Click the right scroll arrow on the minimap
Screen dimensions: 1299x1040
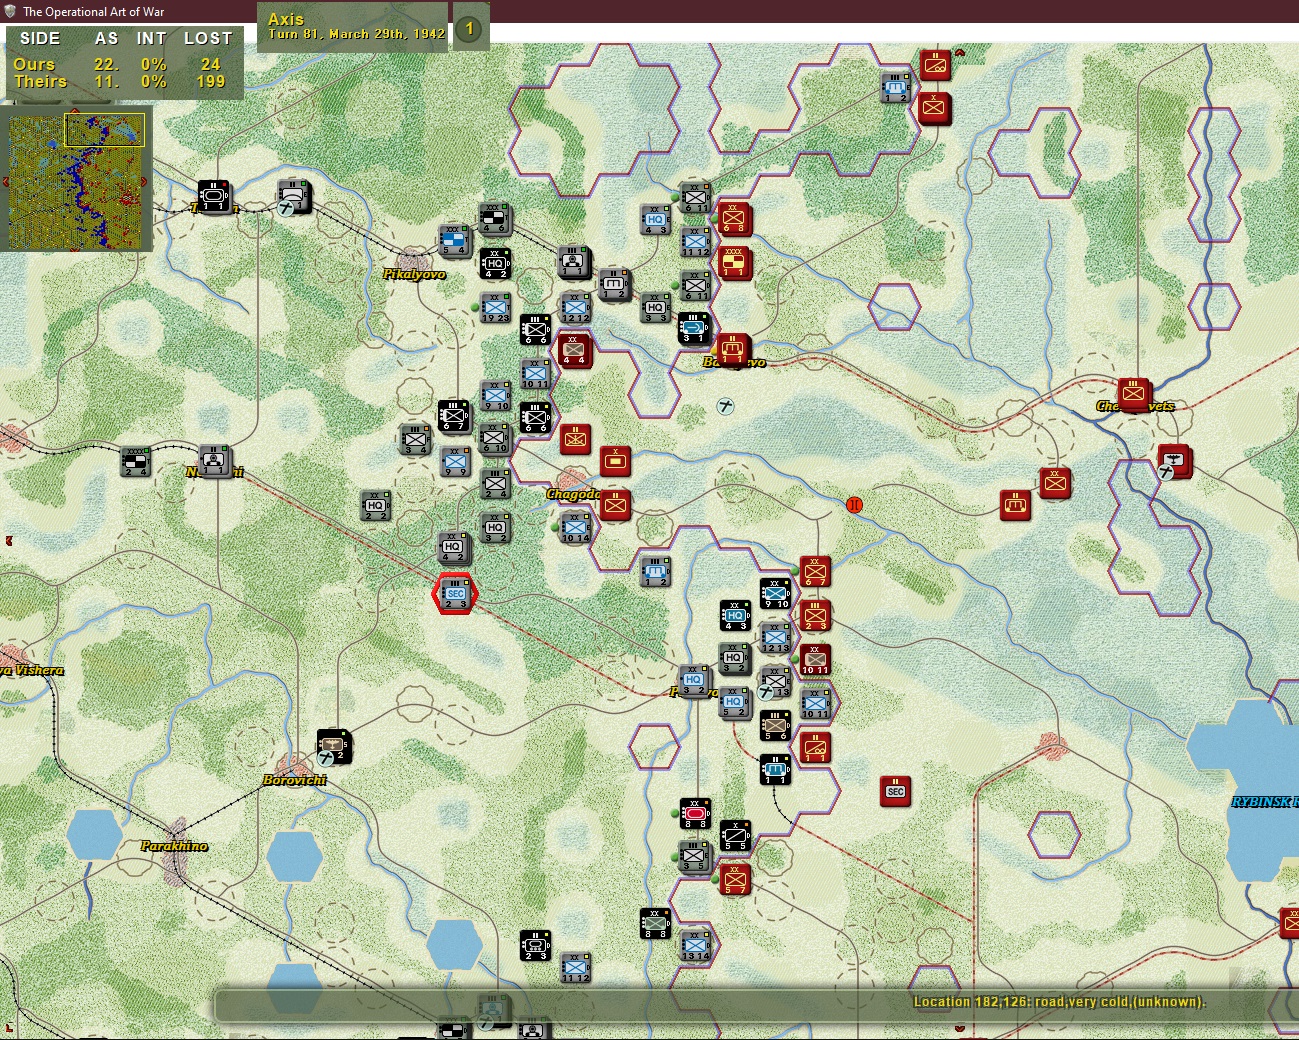click(x=145, y=181)
